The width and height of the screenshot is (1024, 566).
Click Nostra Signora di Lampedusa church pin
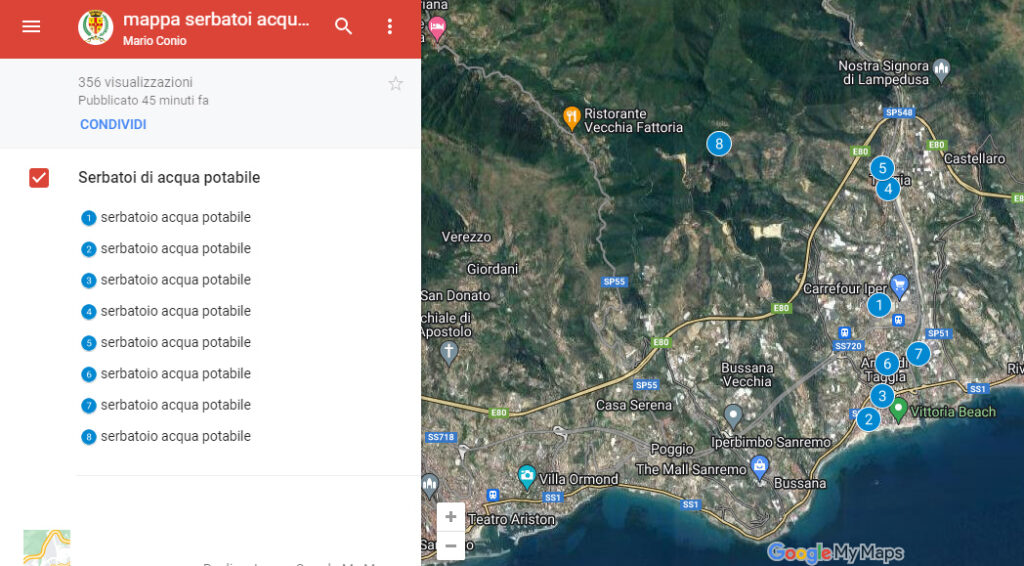941,71
